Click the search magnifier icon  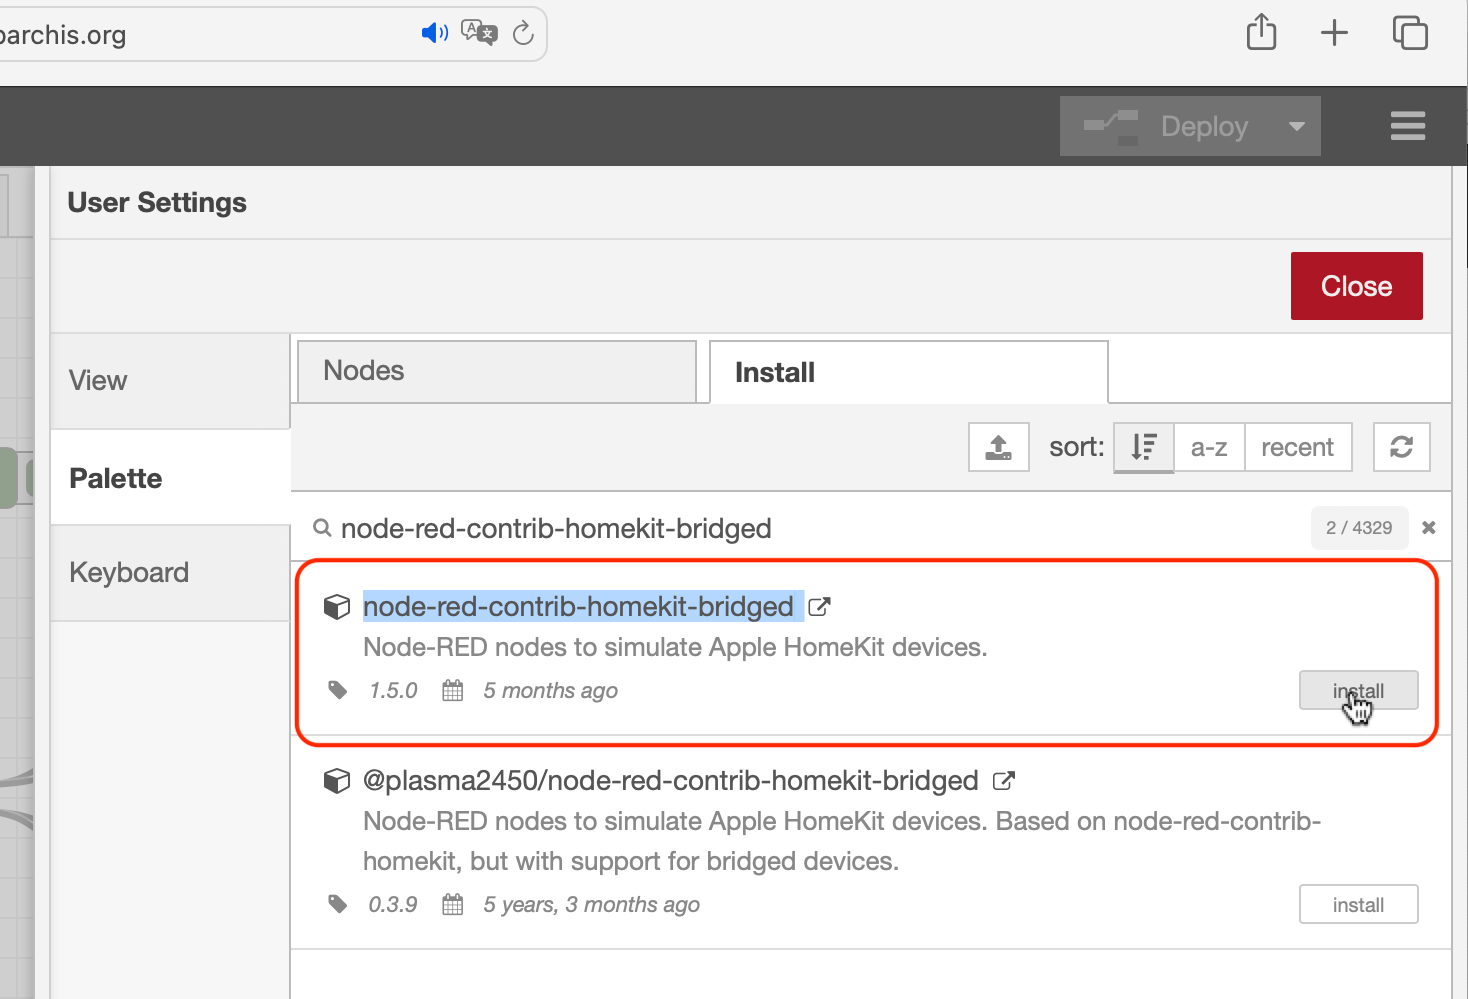point(322,527)
